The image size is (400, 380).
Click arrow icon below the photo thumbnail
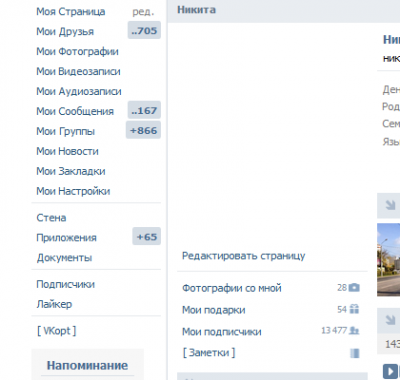click(390, 320)
